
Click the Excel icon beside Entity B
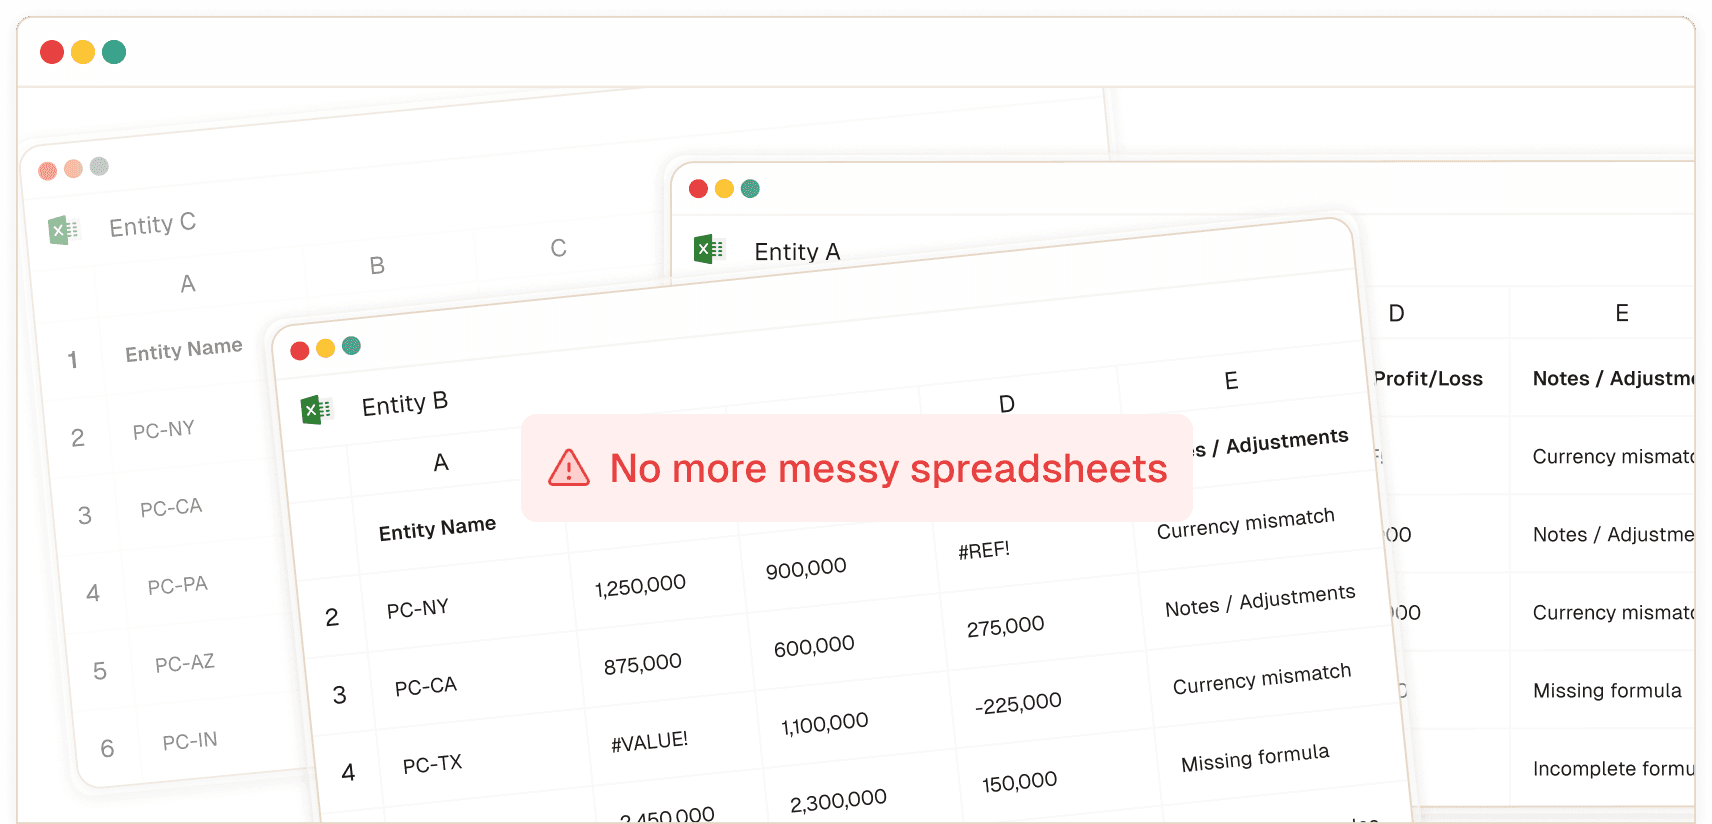pyautogui.click(x=316, y=409)
